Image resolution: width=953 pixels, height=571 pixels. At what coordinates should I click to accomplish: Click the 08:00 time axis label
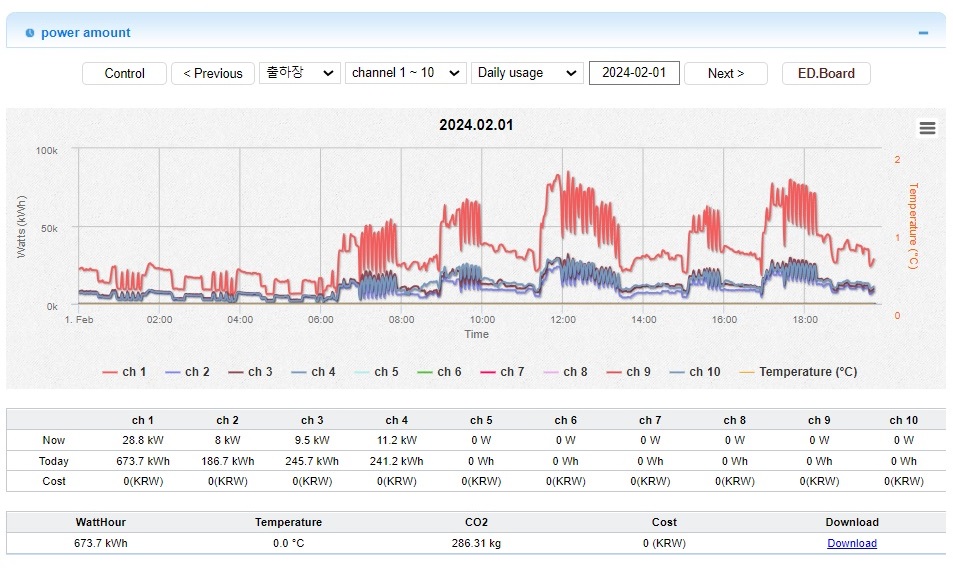click(401, 320)
